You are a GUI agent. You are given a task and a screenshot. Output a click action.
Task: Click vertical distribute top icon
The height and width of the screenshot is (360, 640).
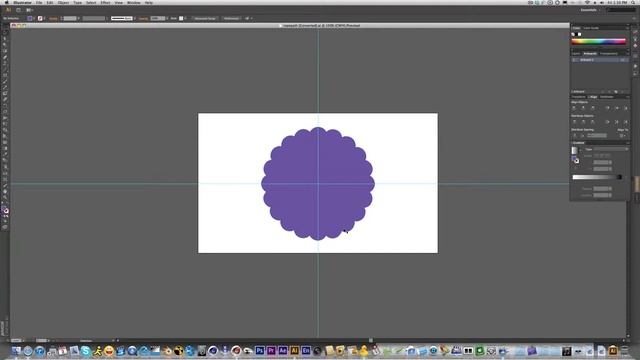[574, 122]
